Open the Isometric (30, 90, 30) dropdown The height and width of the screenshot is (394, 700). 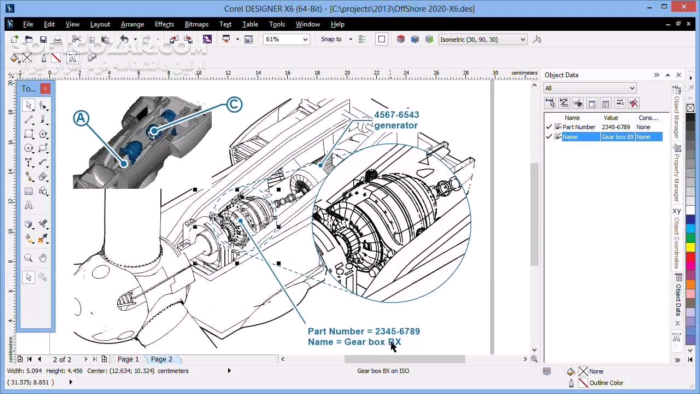coord(523,40)
